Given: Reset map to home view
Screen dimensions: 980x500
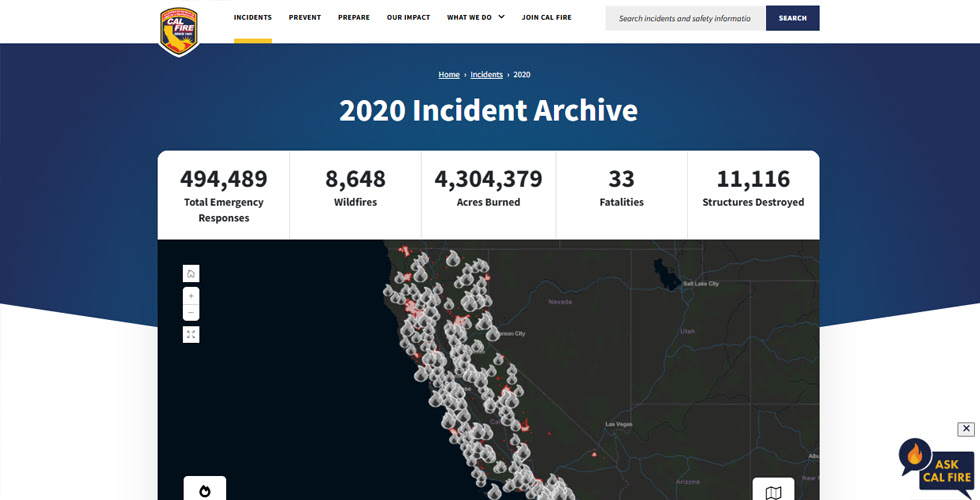Looking at the screenshot, I should 191,274.
